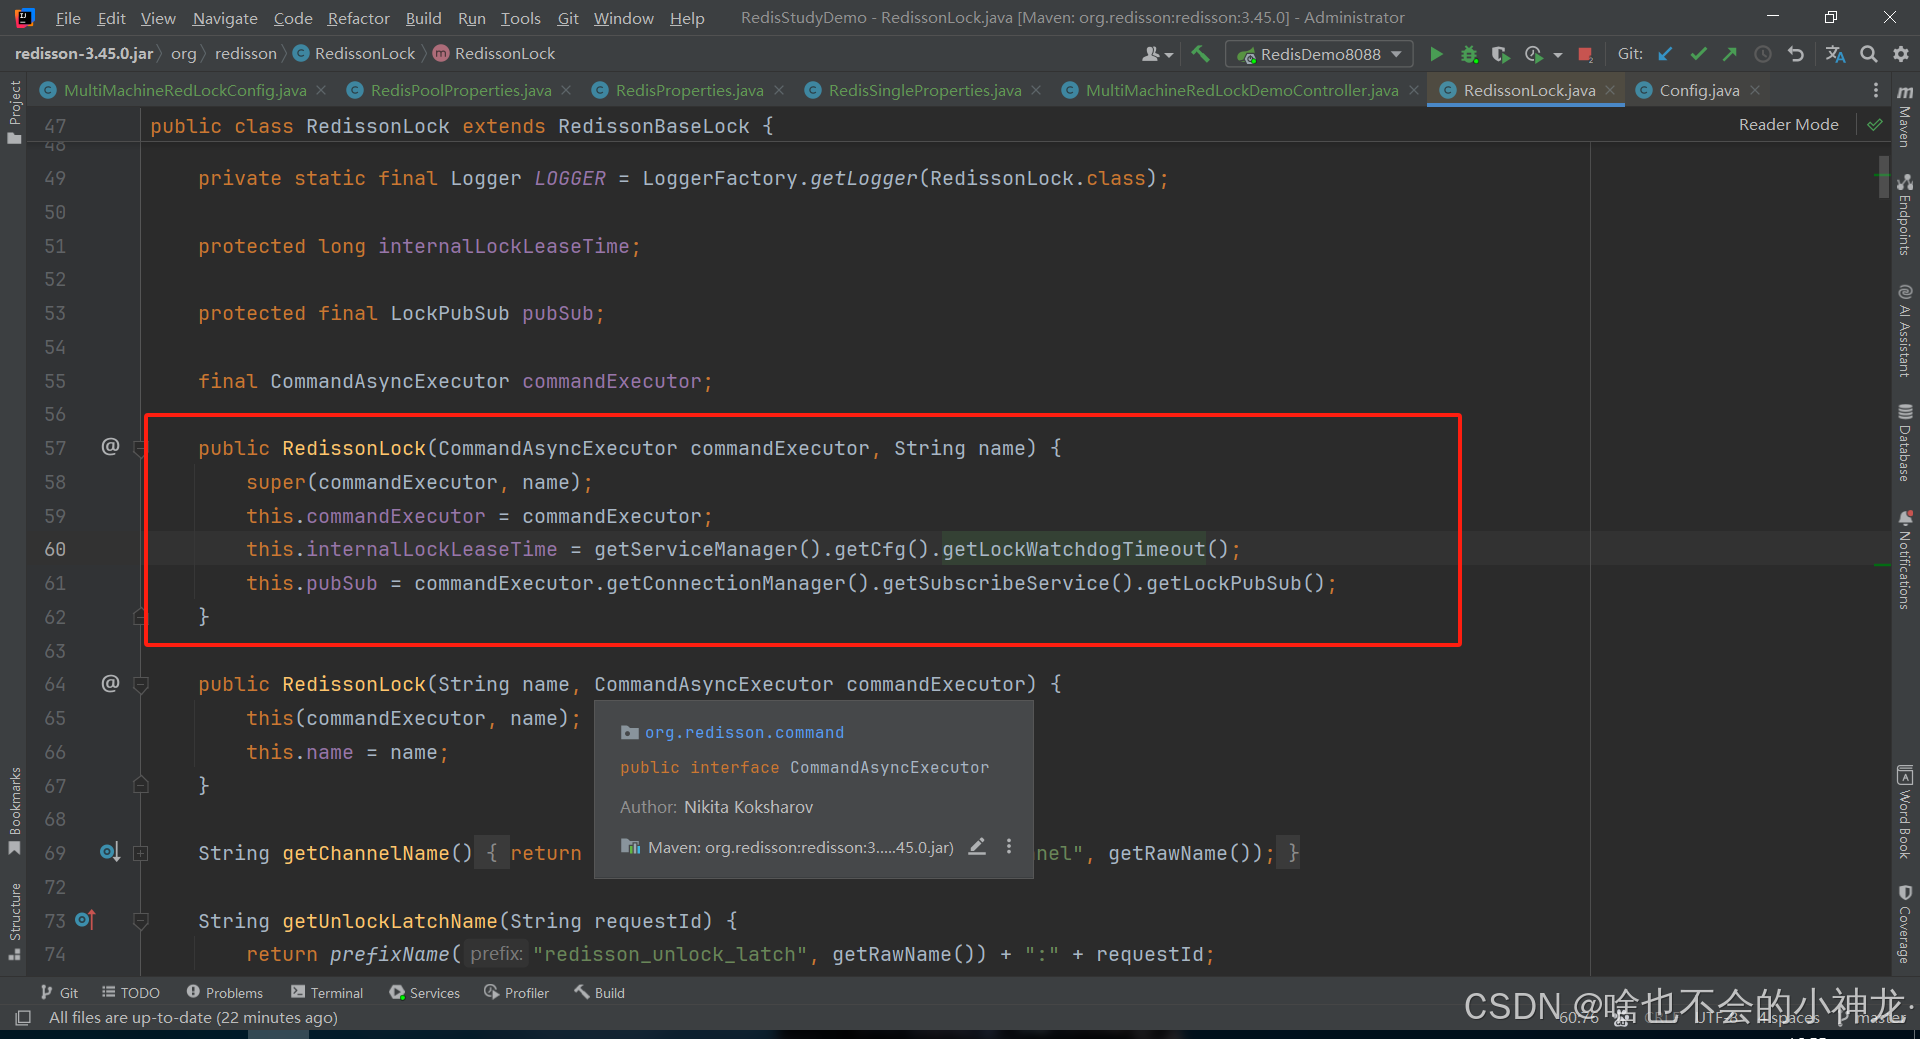The image size is (1920, 1039).
Task: Open the Endpoints side panel
Action: click(x=1905, y=215)
